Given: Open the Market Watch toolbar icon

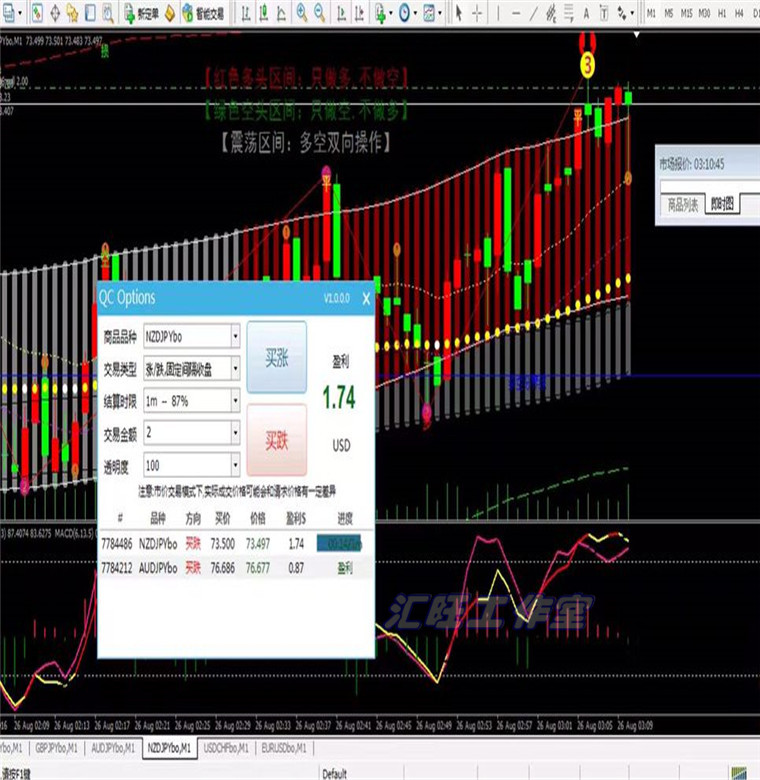Looking at the screenshot, I should (x=37, y=13).
